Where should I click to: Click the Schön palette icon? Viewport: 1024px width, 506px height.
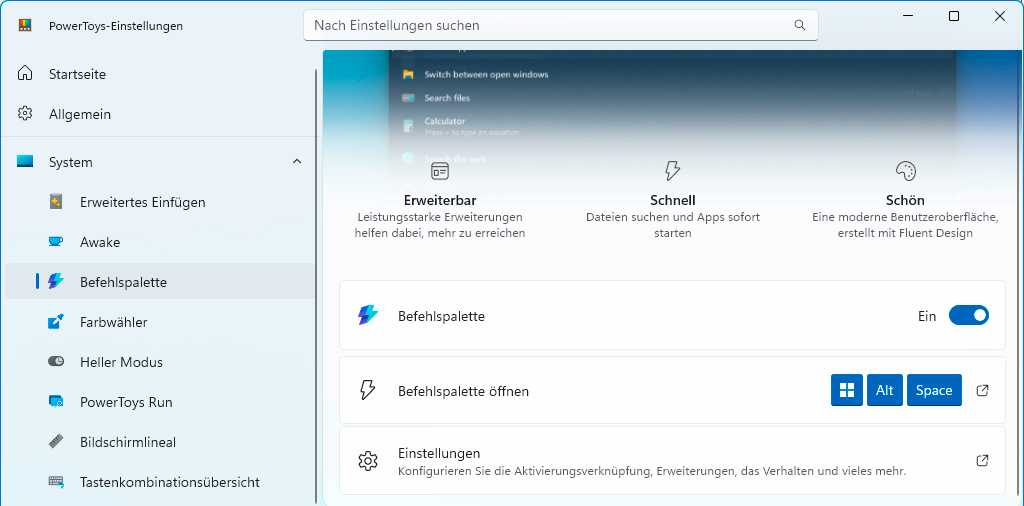906,171
